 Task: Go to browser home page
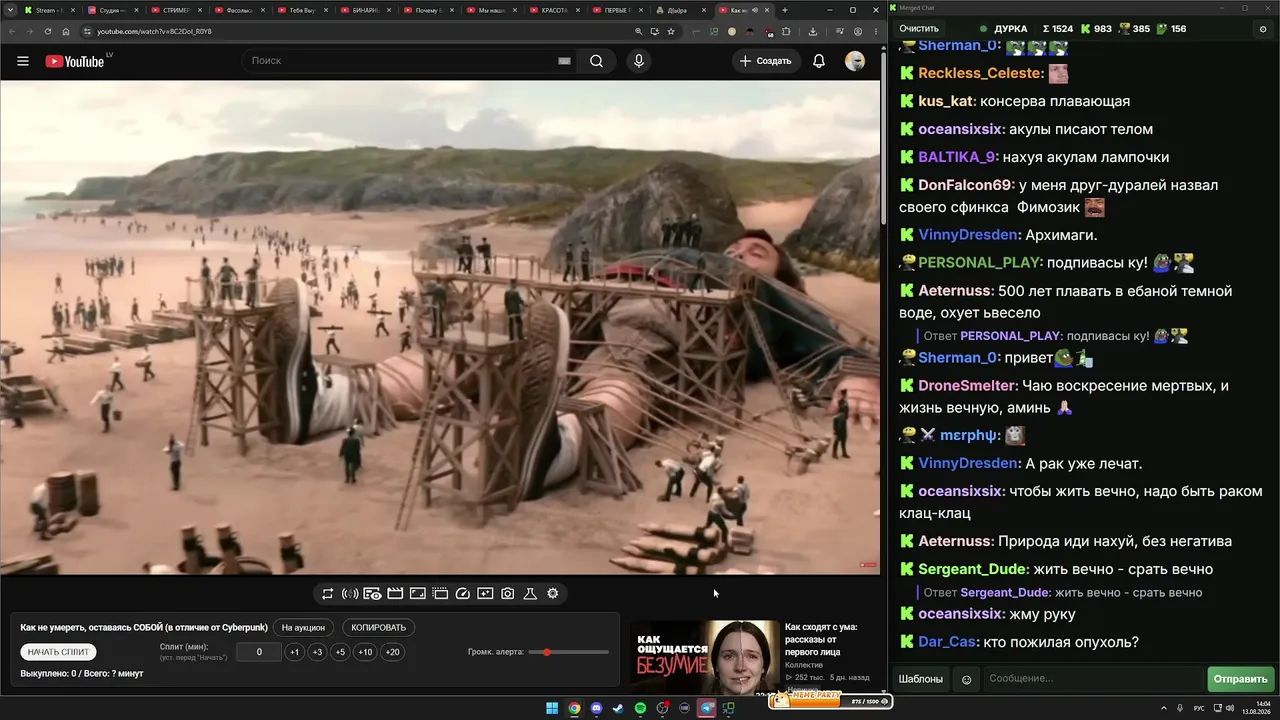point(66,31)
